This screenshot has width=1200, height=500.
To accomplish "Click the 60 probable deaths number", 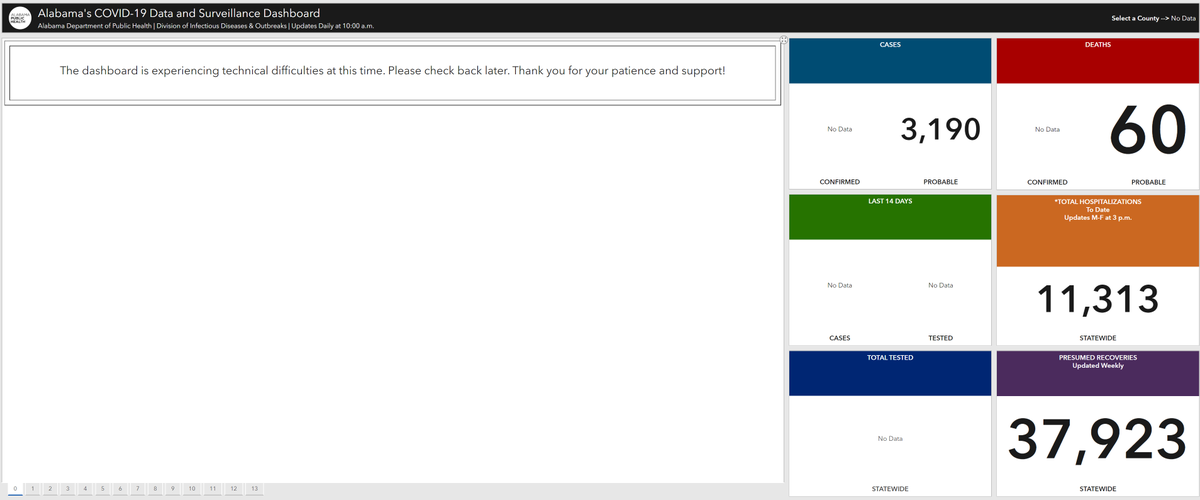I will (x=1146, y=130).
